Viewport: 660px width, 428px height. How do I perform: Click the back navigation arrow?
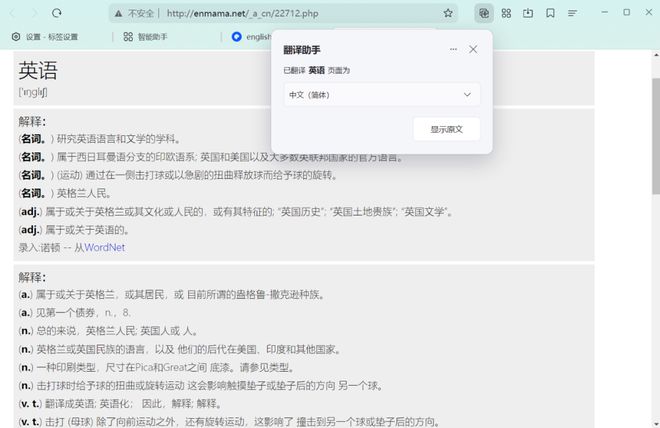tap(12, 13)
